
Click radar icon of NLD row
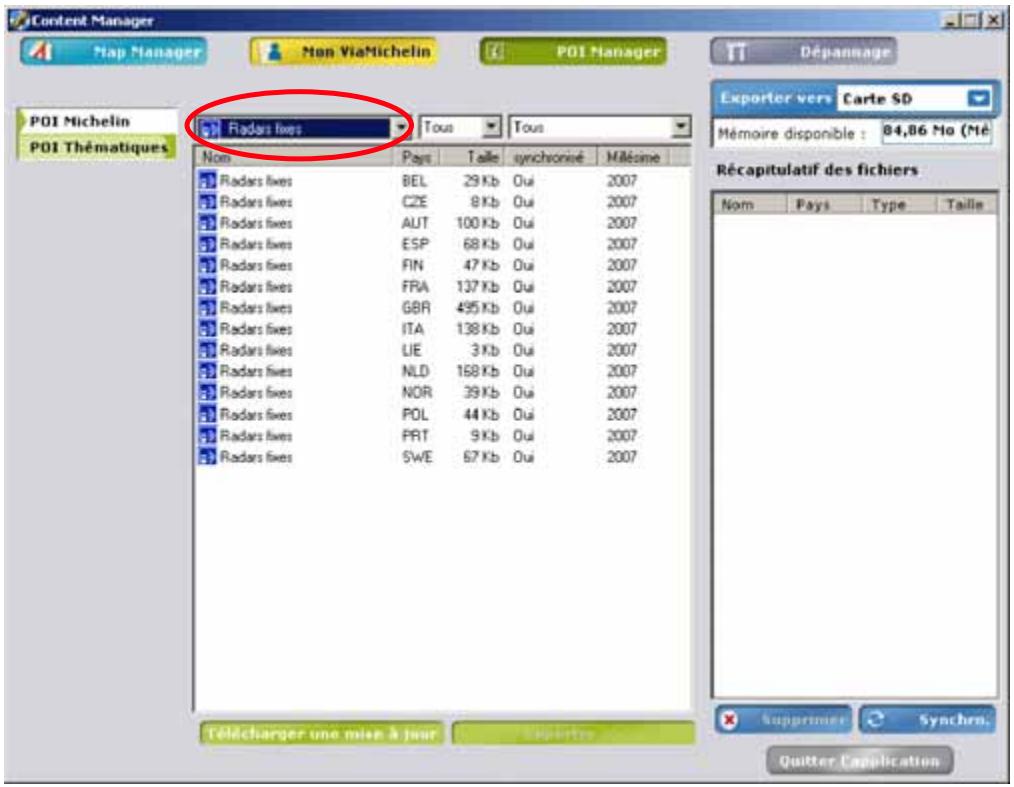(x=208, y=371)
